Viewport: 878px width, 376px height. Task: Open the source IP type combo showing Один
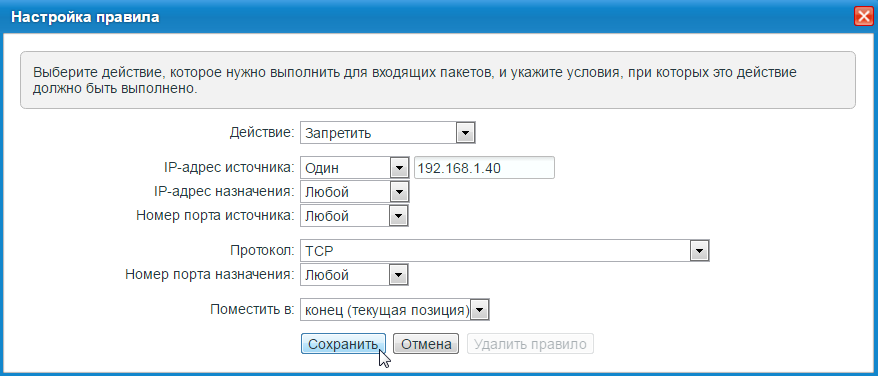(354, 168)
